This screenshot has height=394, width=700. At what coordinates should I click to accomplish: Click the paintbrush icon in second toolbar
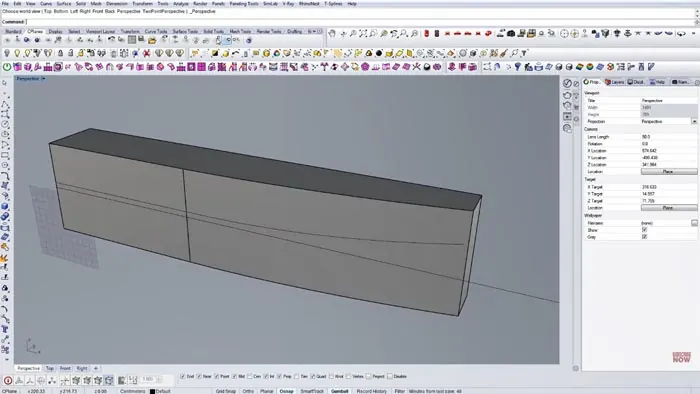(504, 54)
